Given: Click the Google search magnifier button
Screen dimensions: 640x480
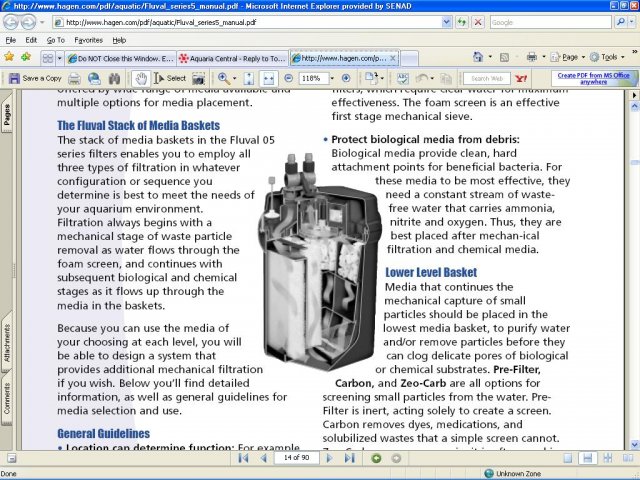Looking at the screenshot, I should pyautogui.click(x=620, y=22).
